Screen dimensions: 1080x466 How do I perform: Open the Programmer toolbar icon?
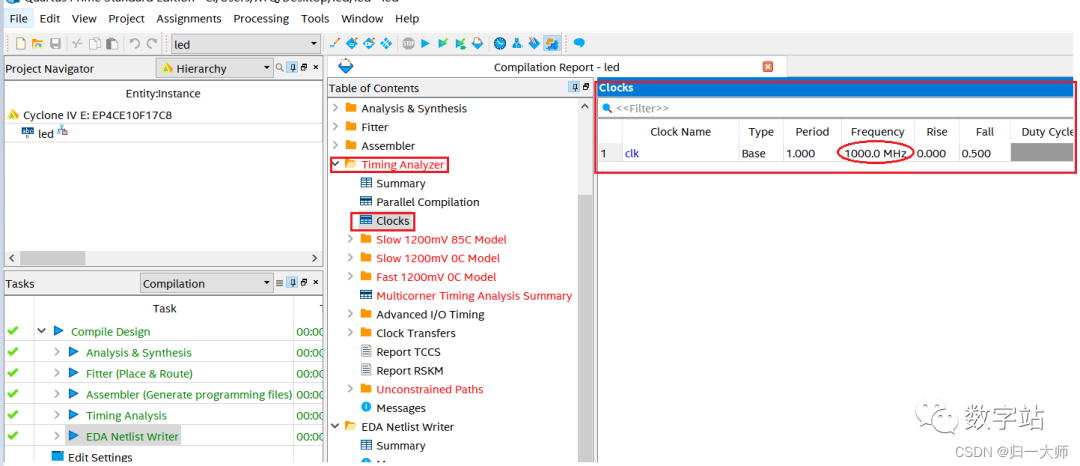click(x=534, y=43)
